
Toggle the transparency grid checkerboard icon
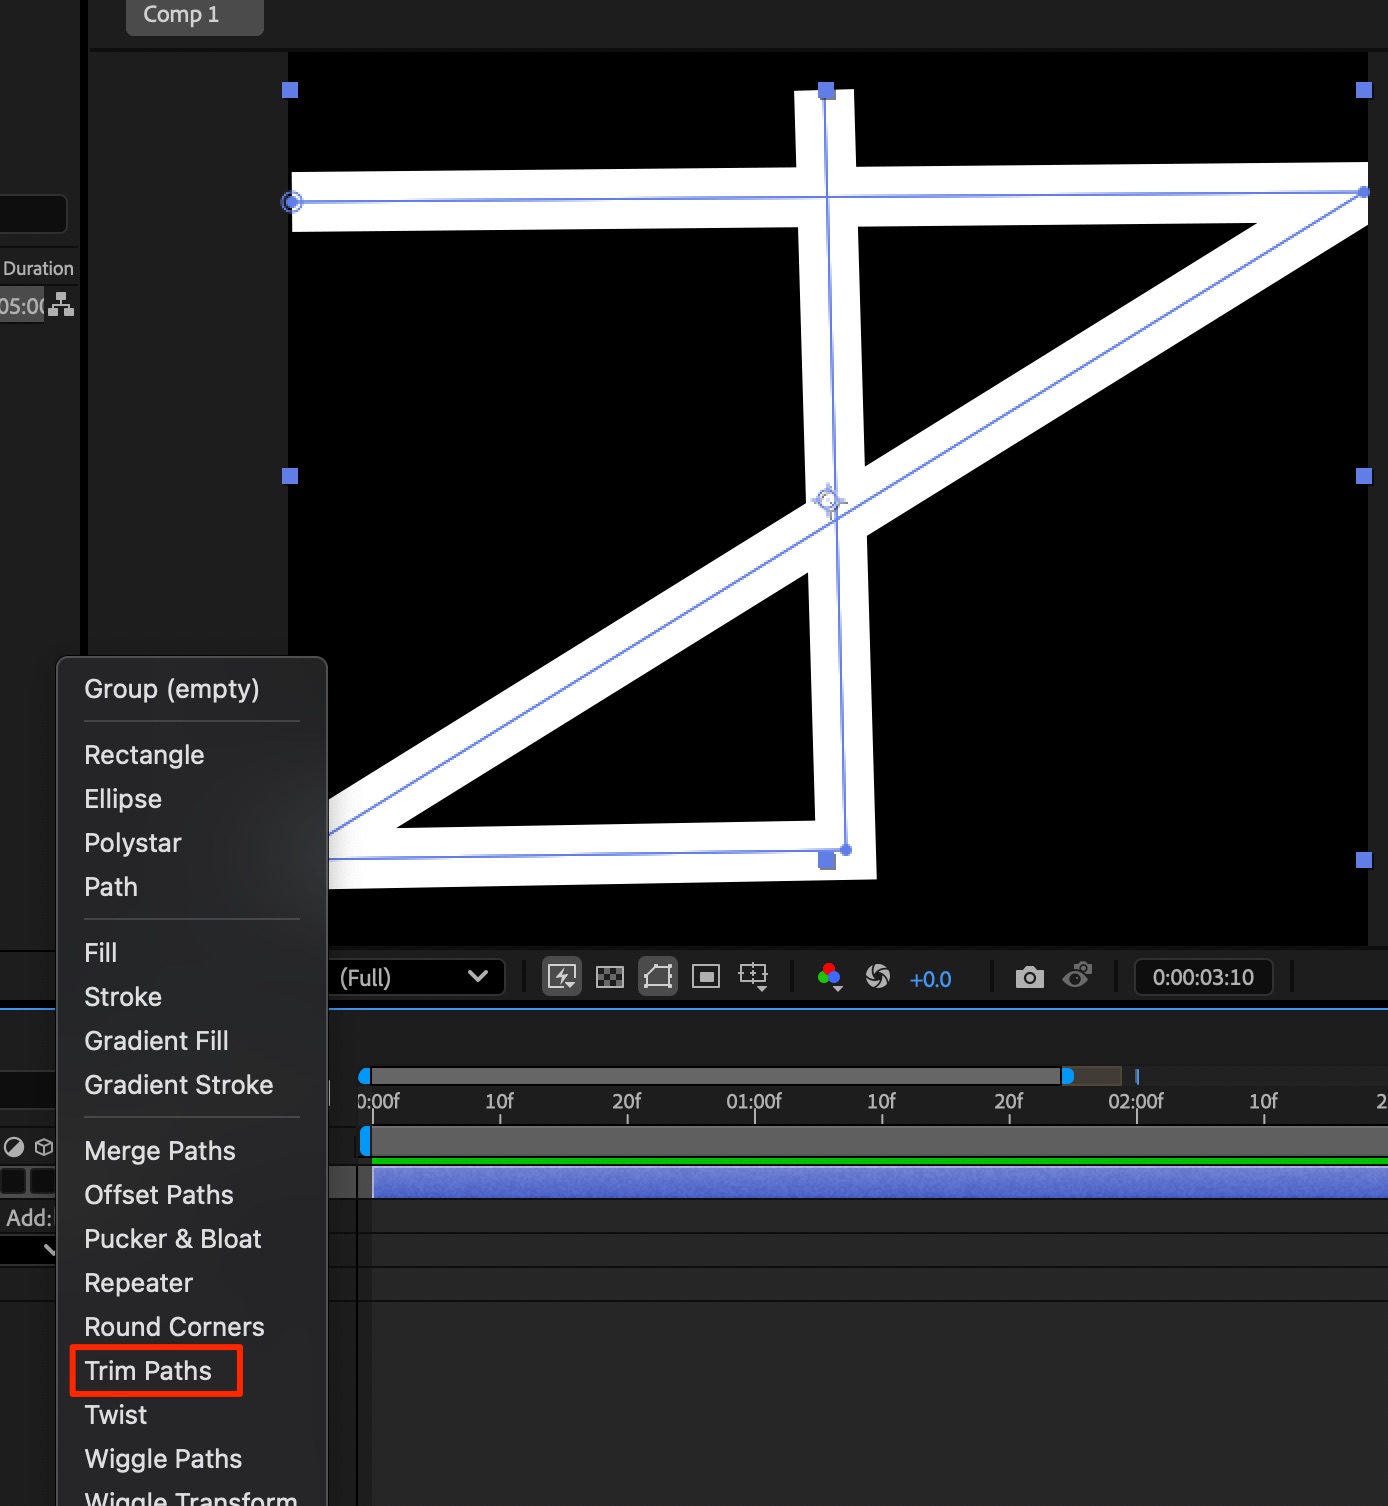609,976
